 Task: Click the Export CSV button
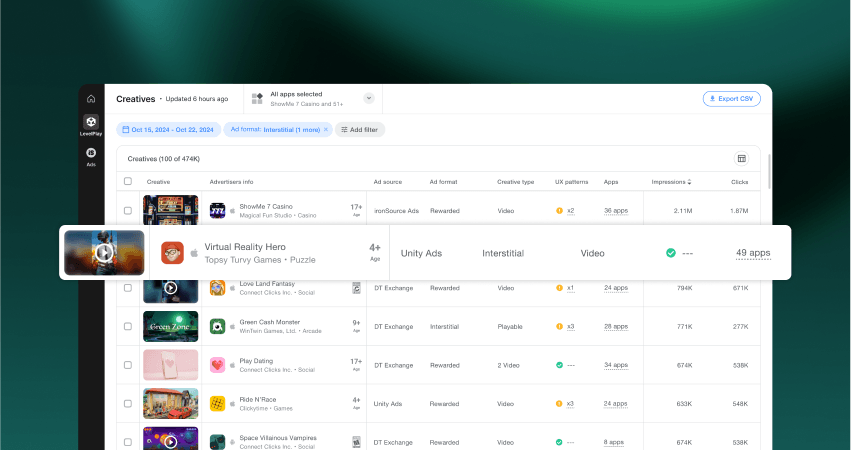(x=731, y=99)
